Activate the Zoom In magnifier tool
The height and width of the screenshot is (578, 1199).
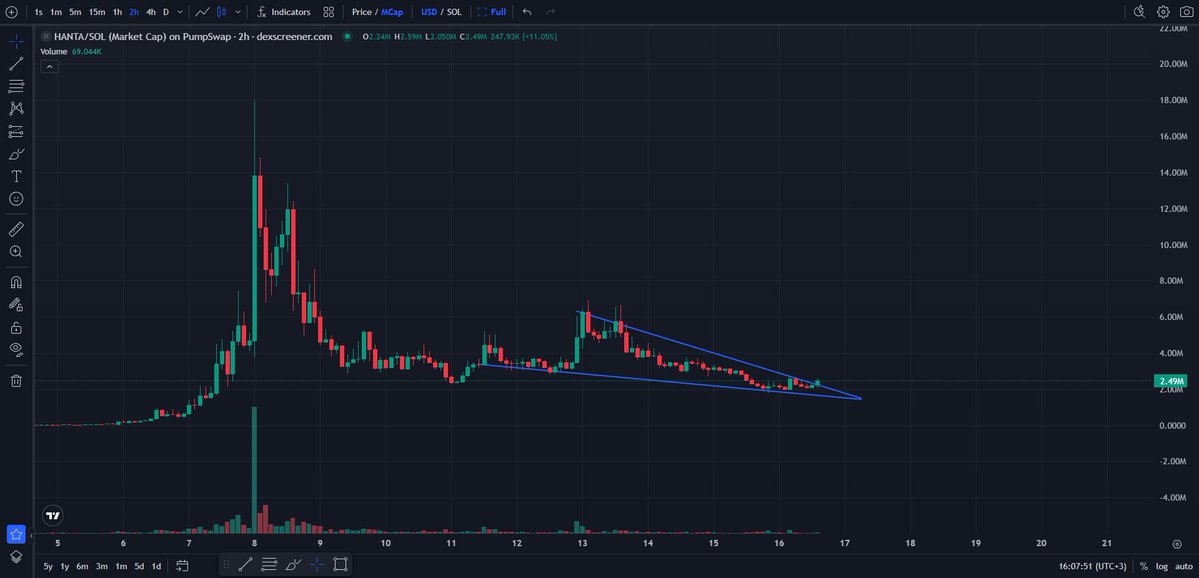point(16,252)
